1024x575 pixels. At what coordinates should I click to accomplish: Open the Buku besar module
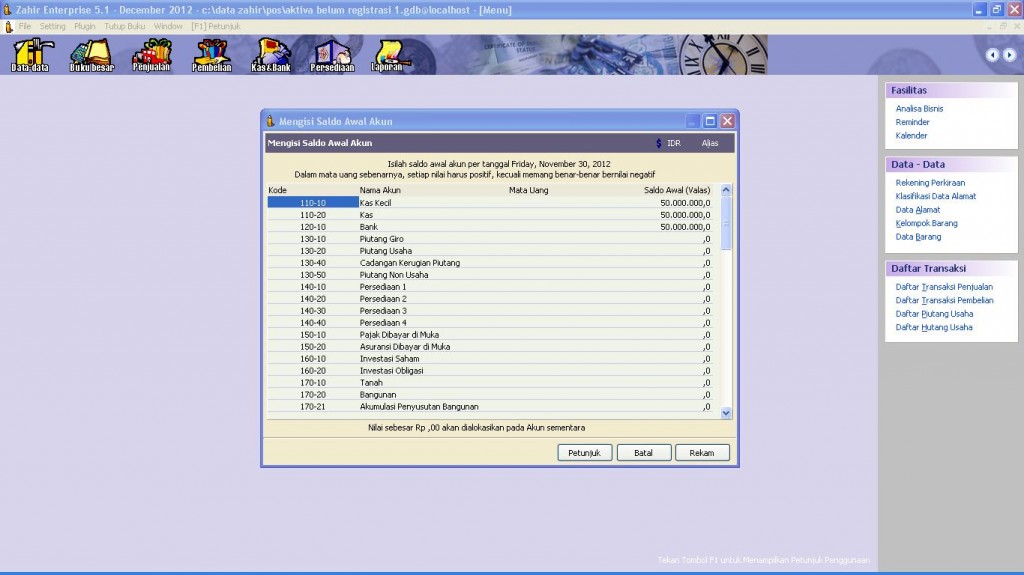pos(91,54)
